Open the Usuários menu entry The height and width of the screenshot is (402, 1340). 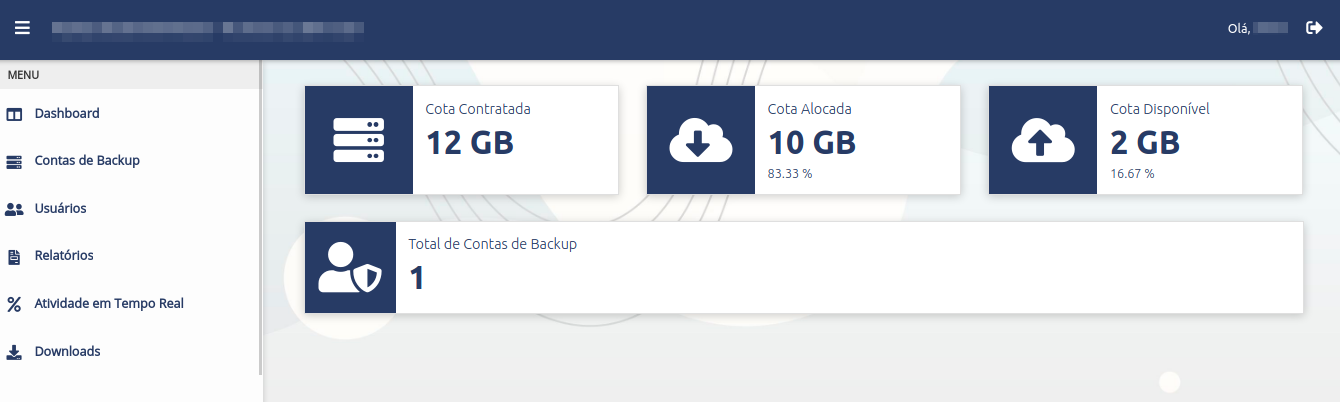click(60, 209)
